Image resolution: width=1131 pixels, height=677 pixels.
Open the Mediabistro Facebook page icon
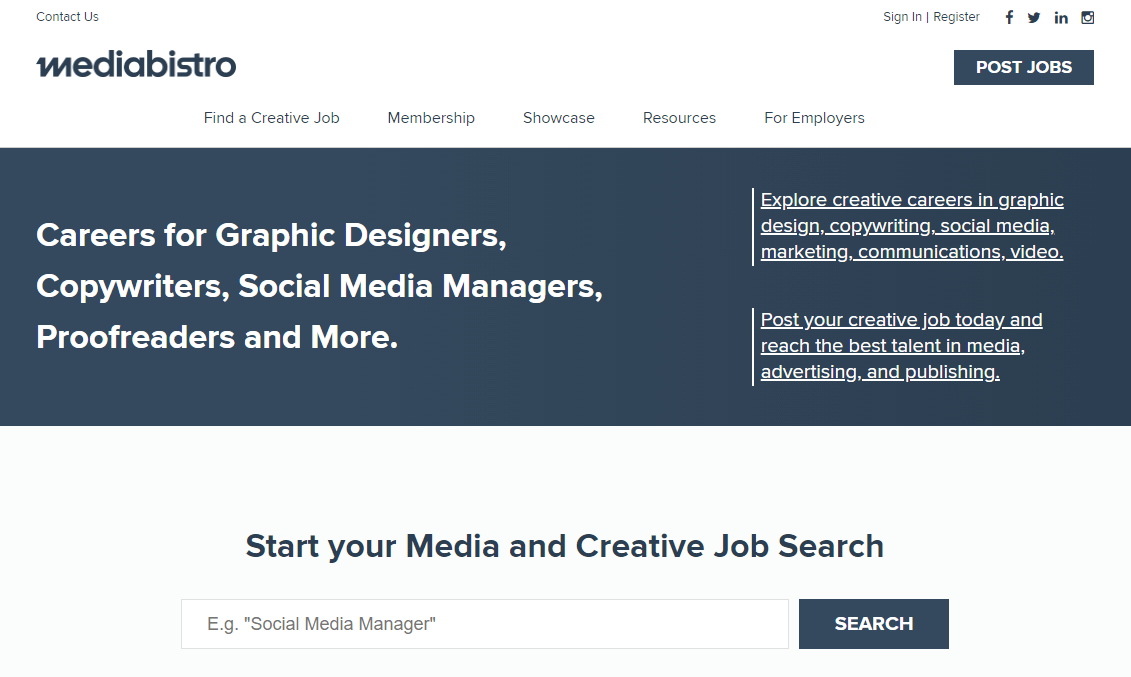click(x=1009, y=17)
